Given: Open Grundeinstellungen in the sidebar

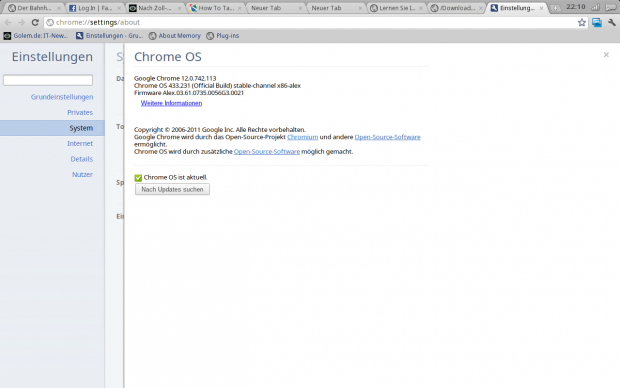Looking at the screenshot, I should pyautogui.click(x=62, y=97).
